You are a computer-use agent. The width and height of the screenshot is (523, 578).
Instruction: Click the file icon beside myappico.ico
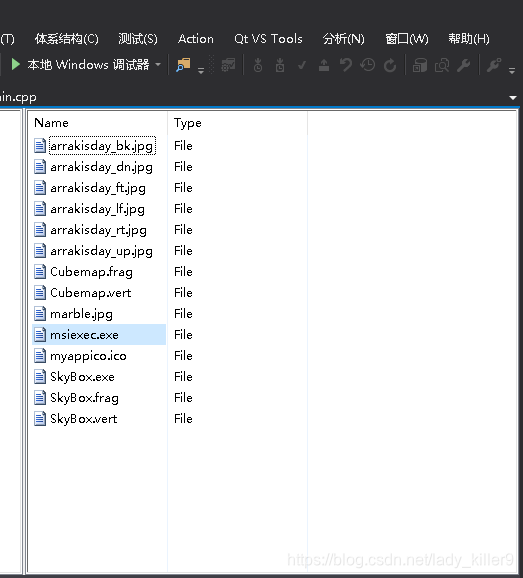coord(40,356)
